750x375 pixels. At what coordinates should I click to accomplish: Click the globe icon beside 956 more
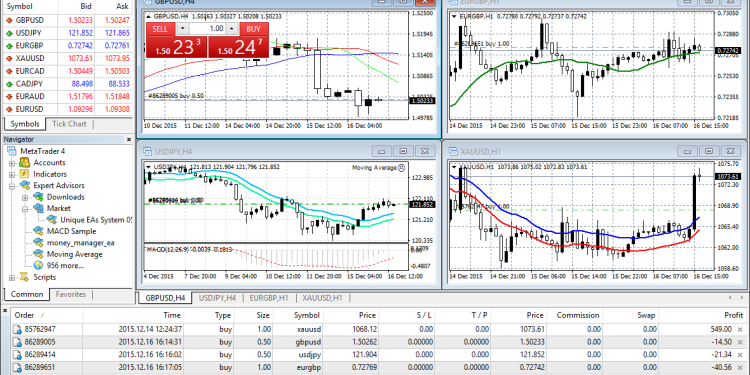click(38, 266)
